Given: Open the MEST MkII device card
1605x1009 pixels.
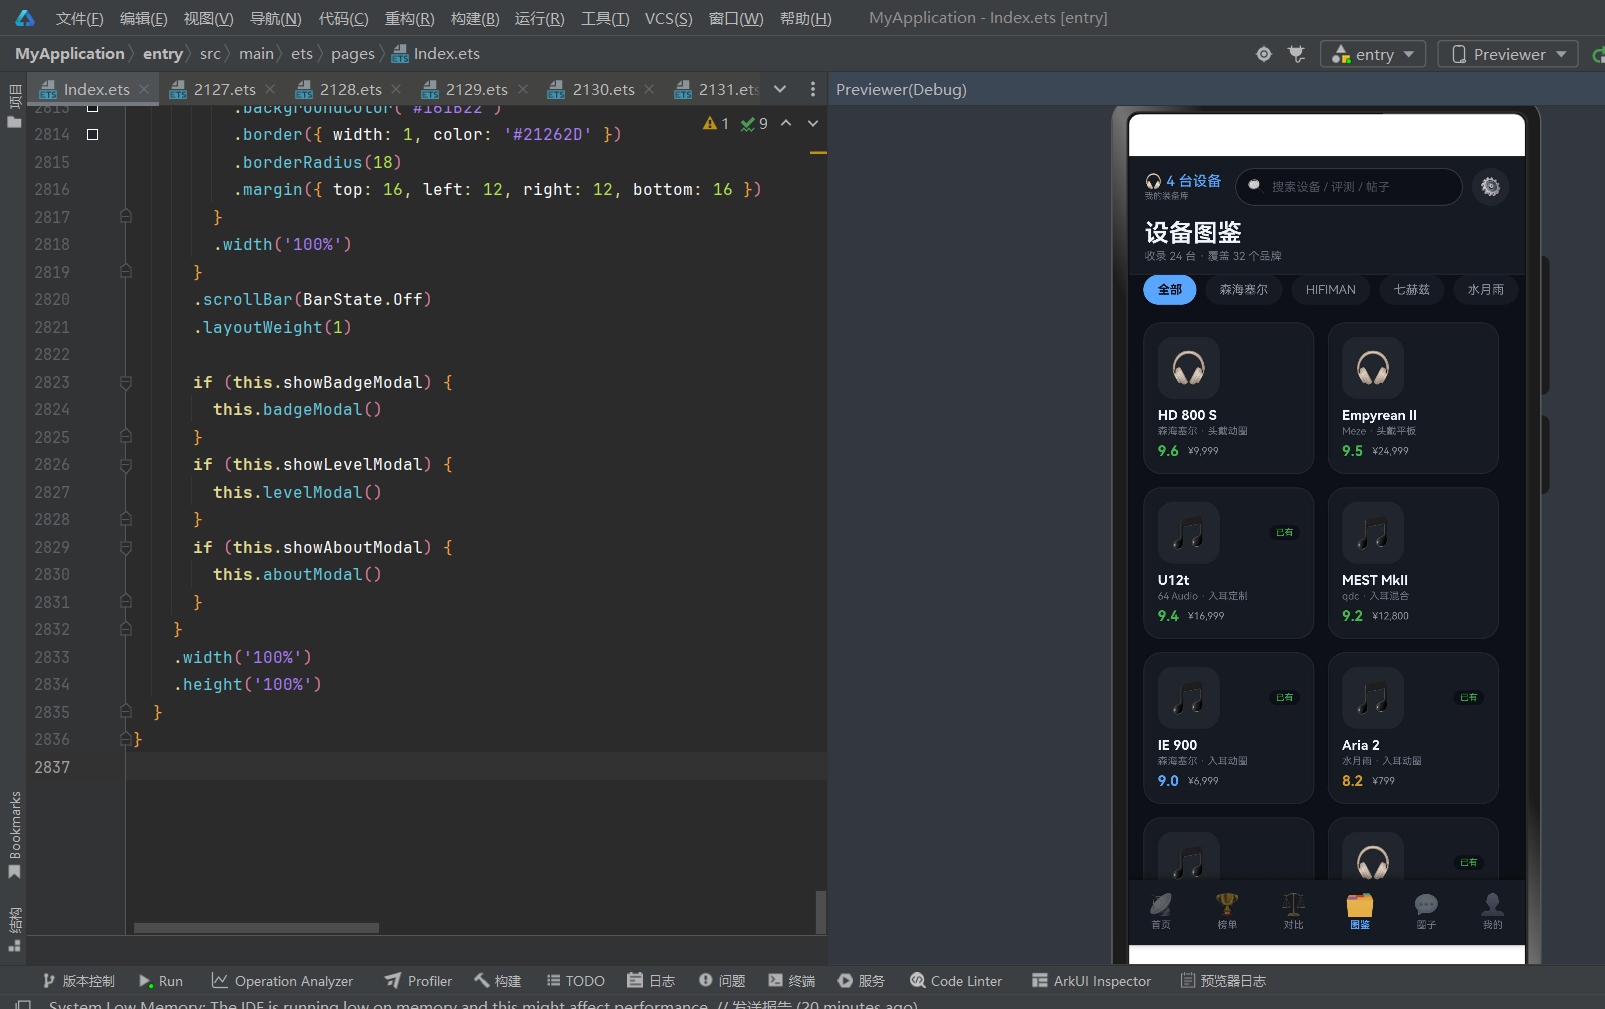Looking at the screenshot, I should point(1413,563).
